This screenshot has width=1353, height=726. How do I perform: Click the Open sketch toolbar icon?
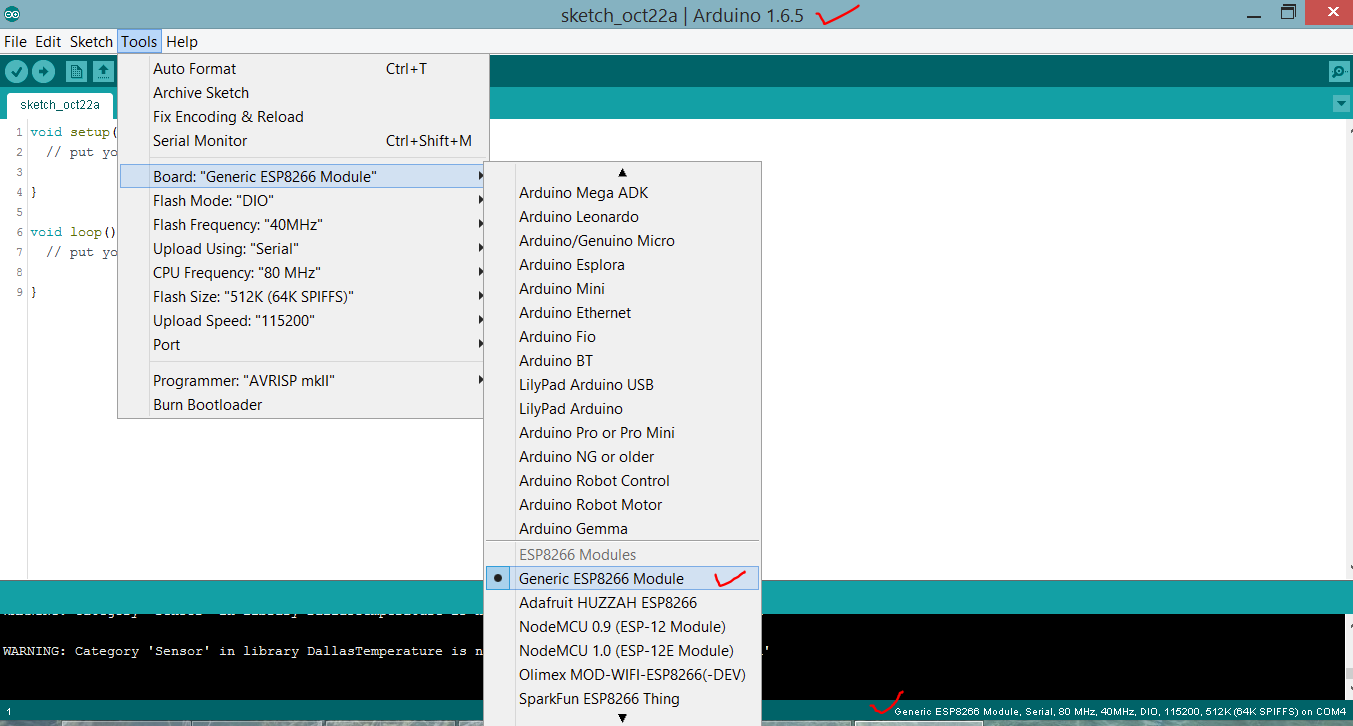(x=103, y=71)
